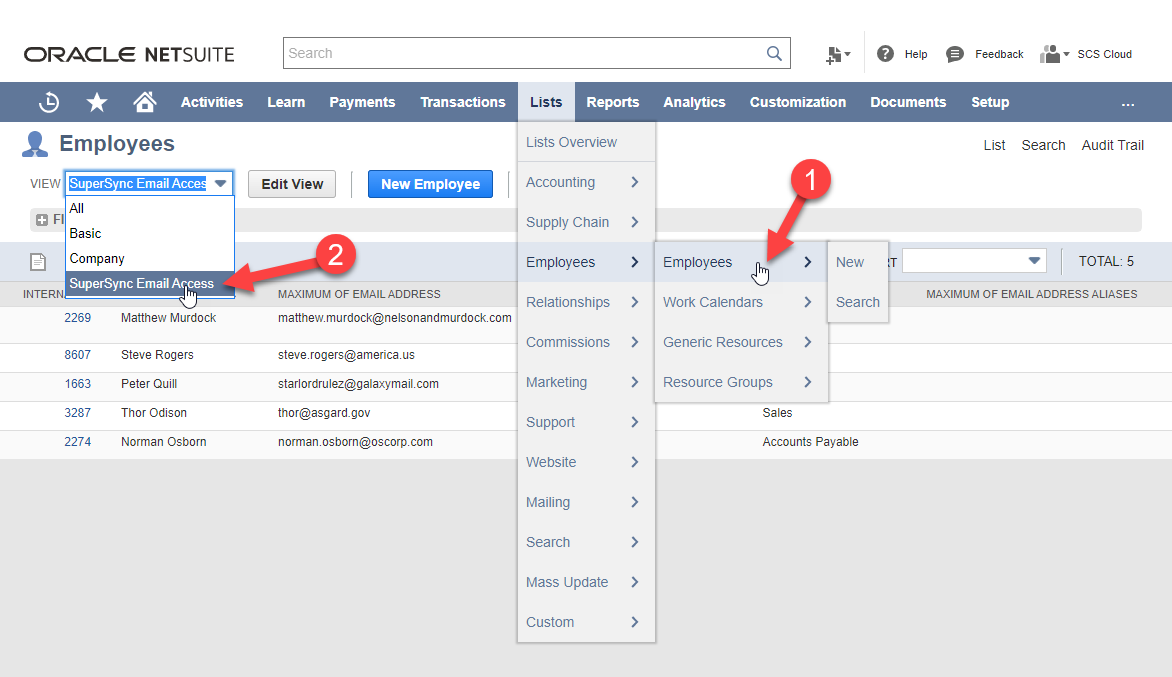Choose Search in the Employees flyout
The height and width of the screenshot is (677, 1172).
[x=857, y=302]
